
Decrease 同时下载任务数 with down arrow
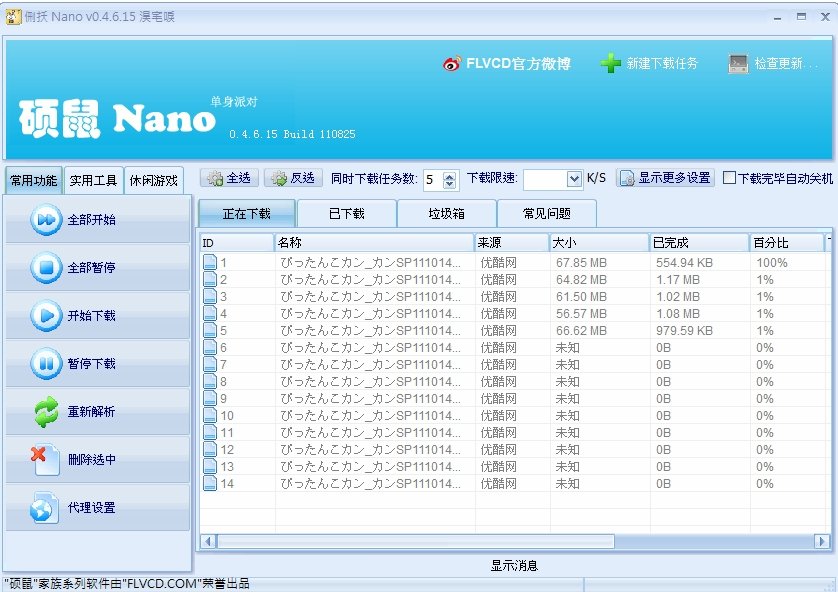pyautogui.click(x=450, y=184)
